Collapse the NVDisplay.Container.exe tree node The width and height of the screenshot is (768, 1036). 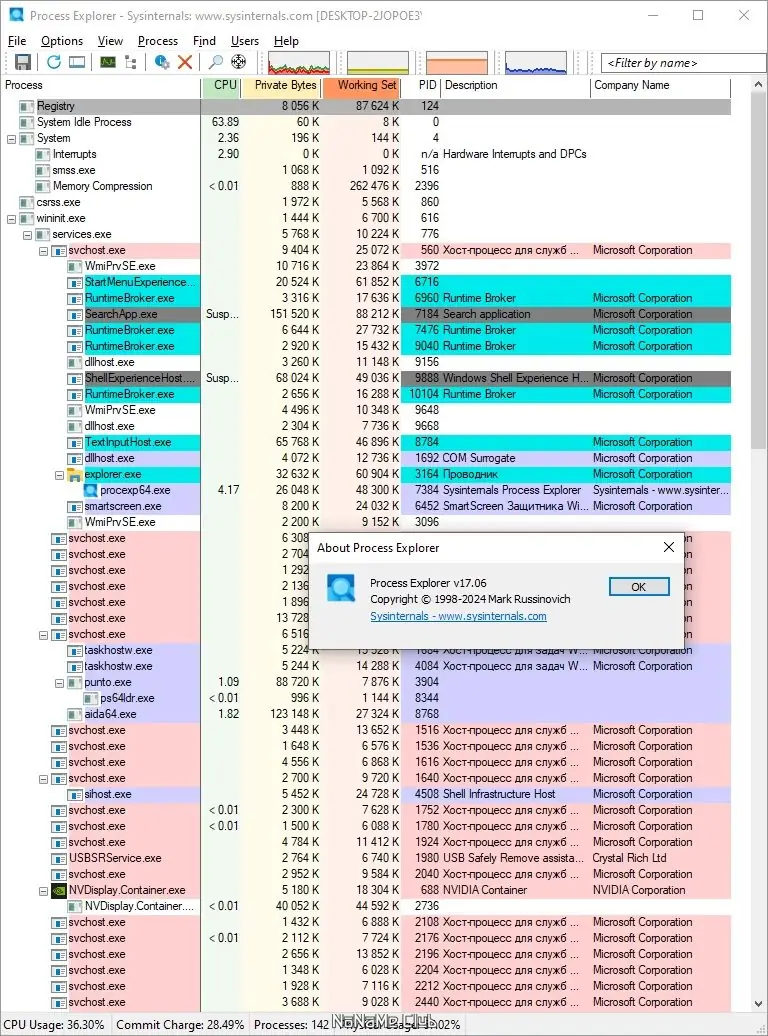[x=43, y=890]
